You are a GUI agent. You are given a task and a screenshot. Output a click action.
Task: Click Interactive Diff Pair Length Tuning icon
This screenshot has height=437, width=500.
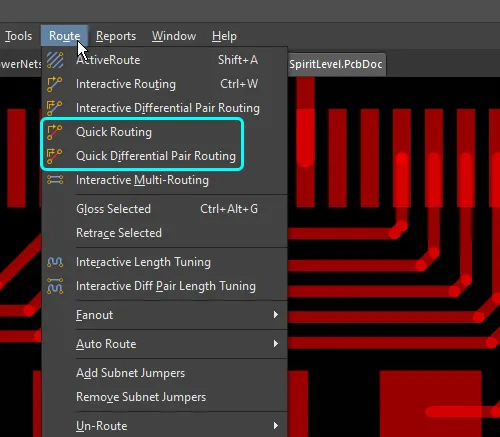tap(55, 286)
